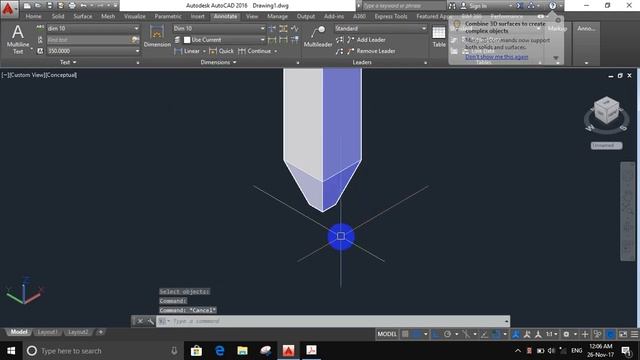Click the navigation bar strip on right edge
Image resolution: width=640 pixels, height=360 pixels.
pos(627,211)
